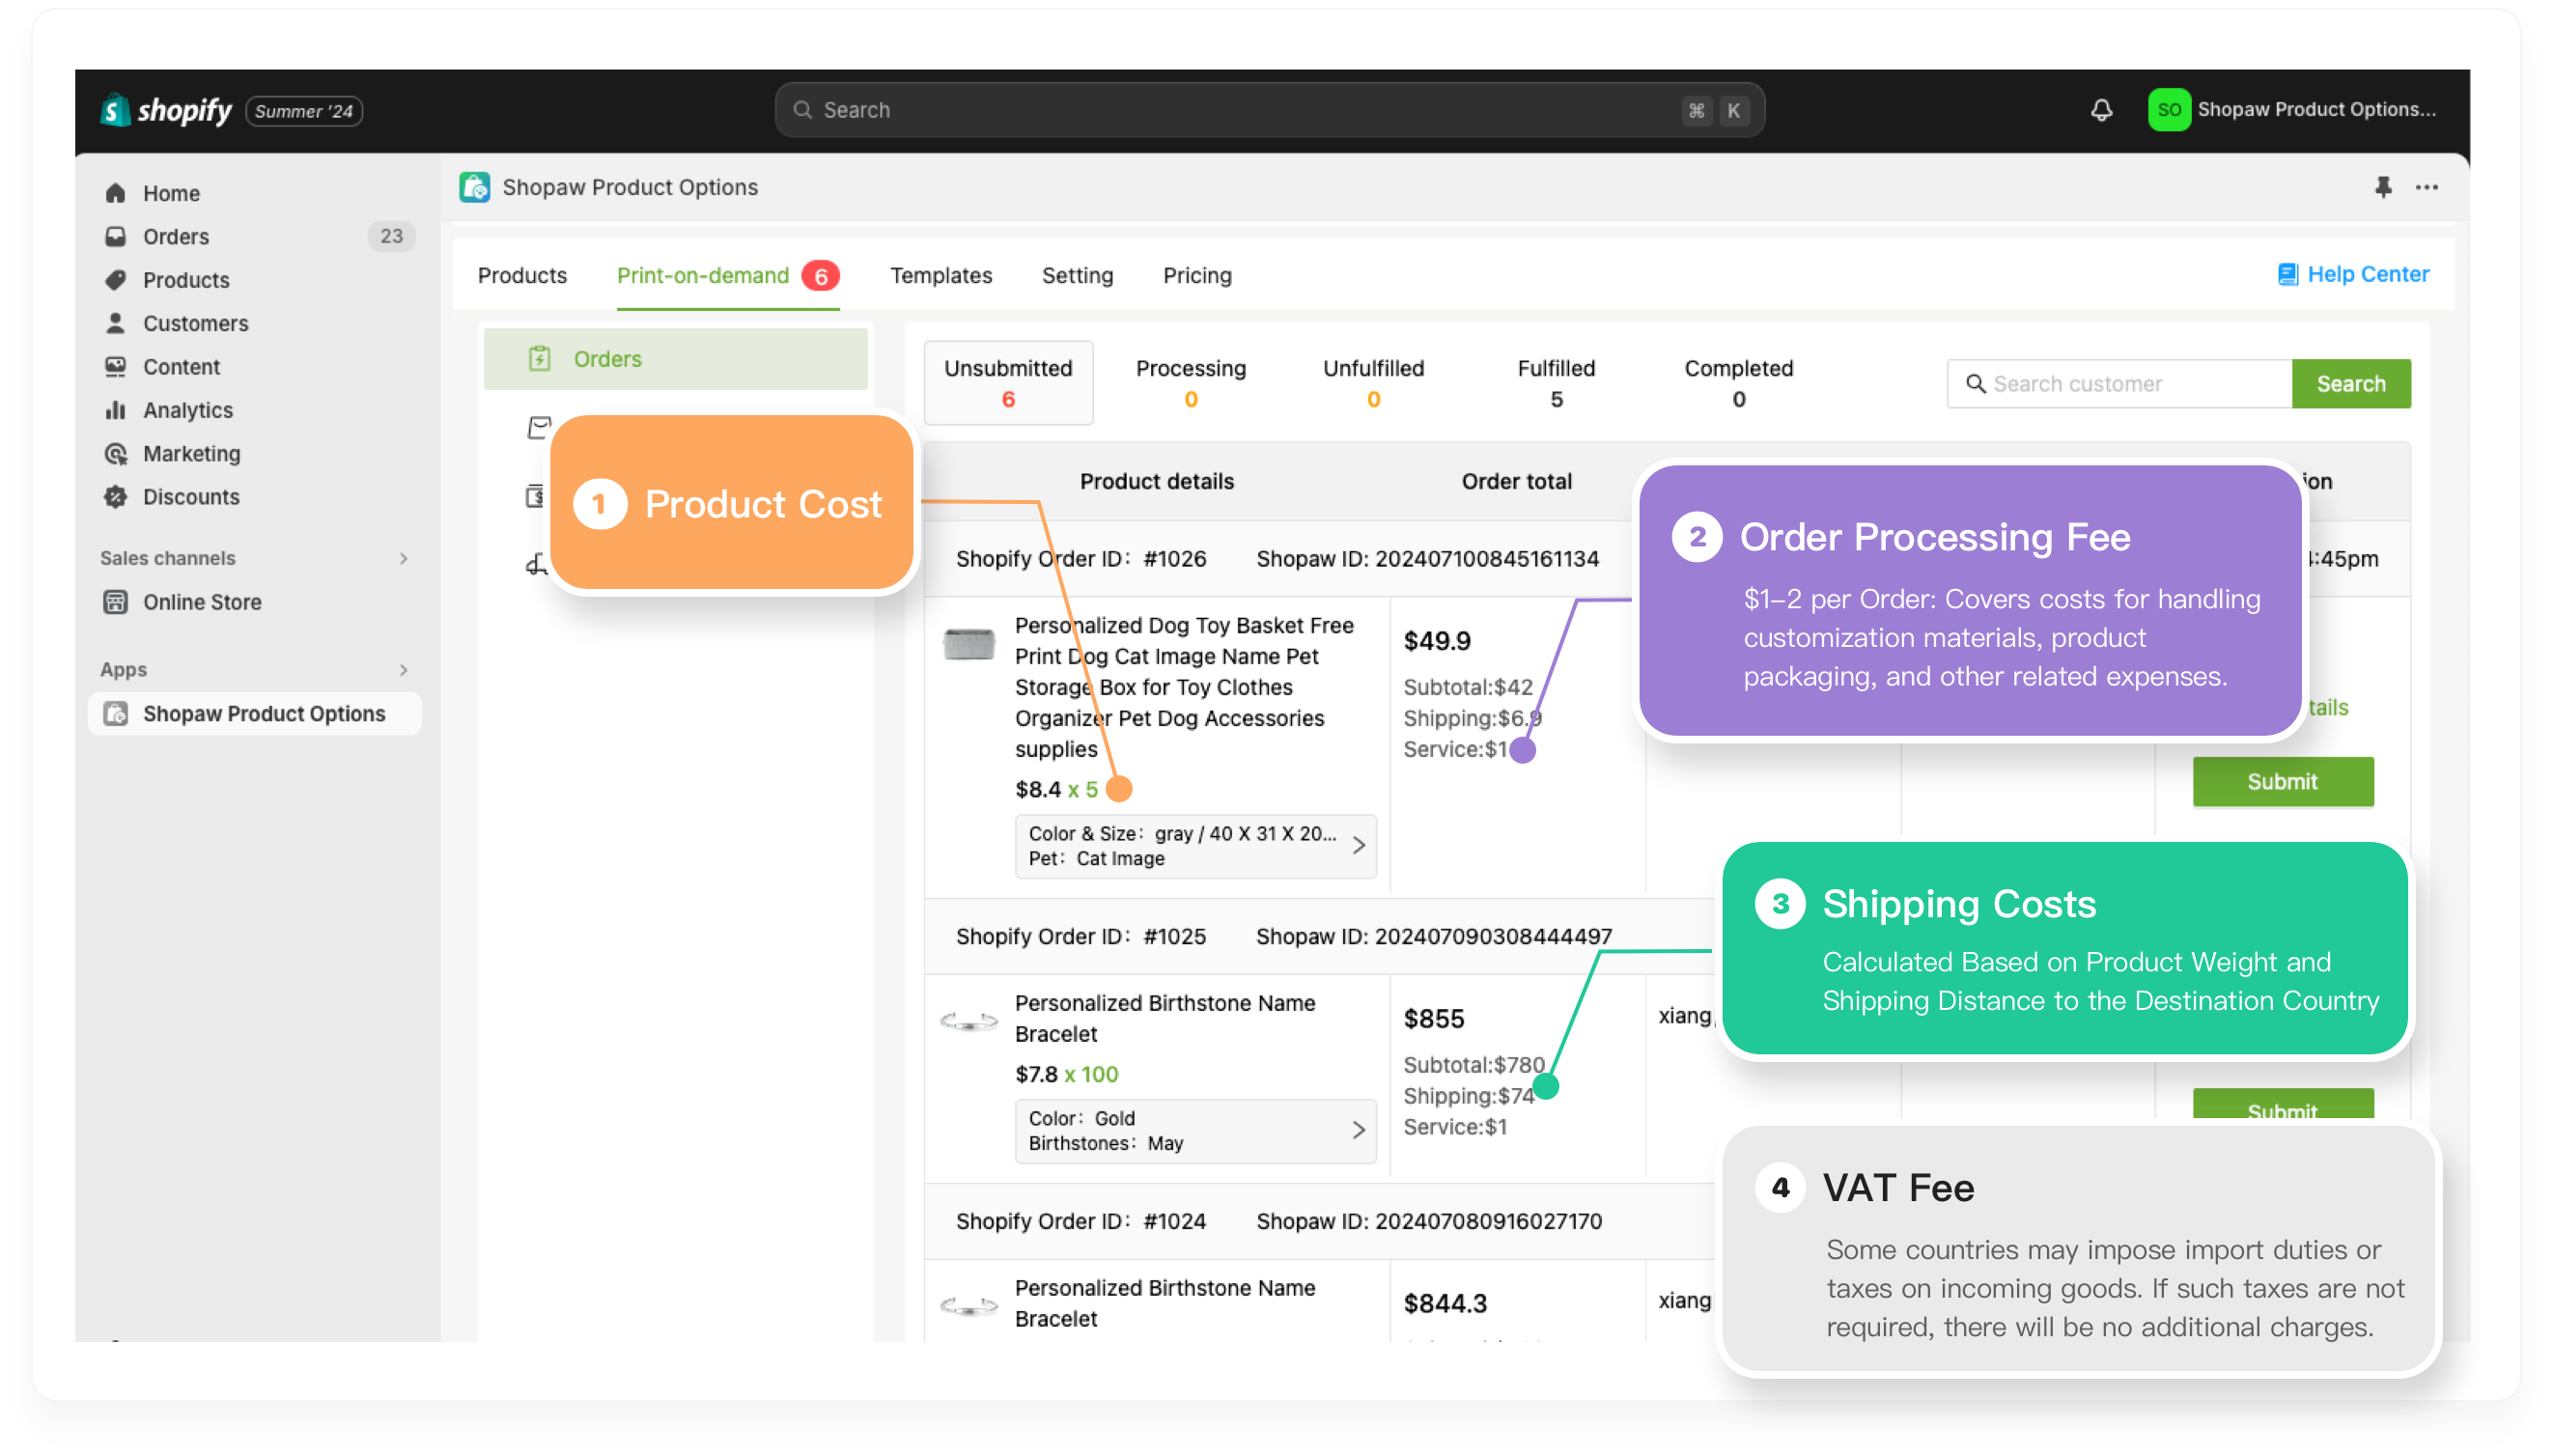
Task: Open Shopaw Product Options account menu
Action: pos(2292,110)
